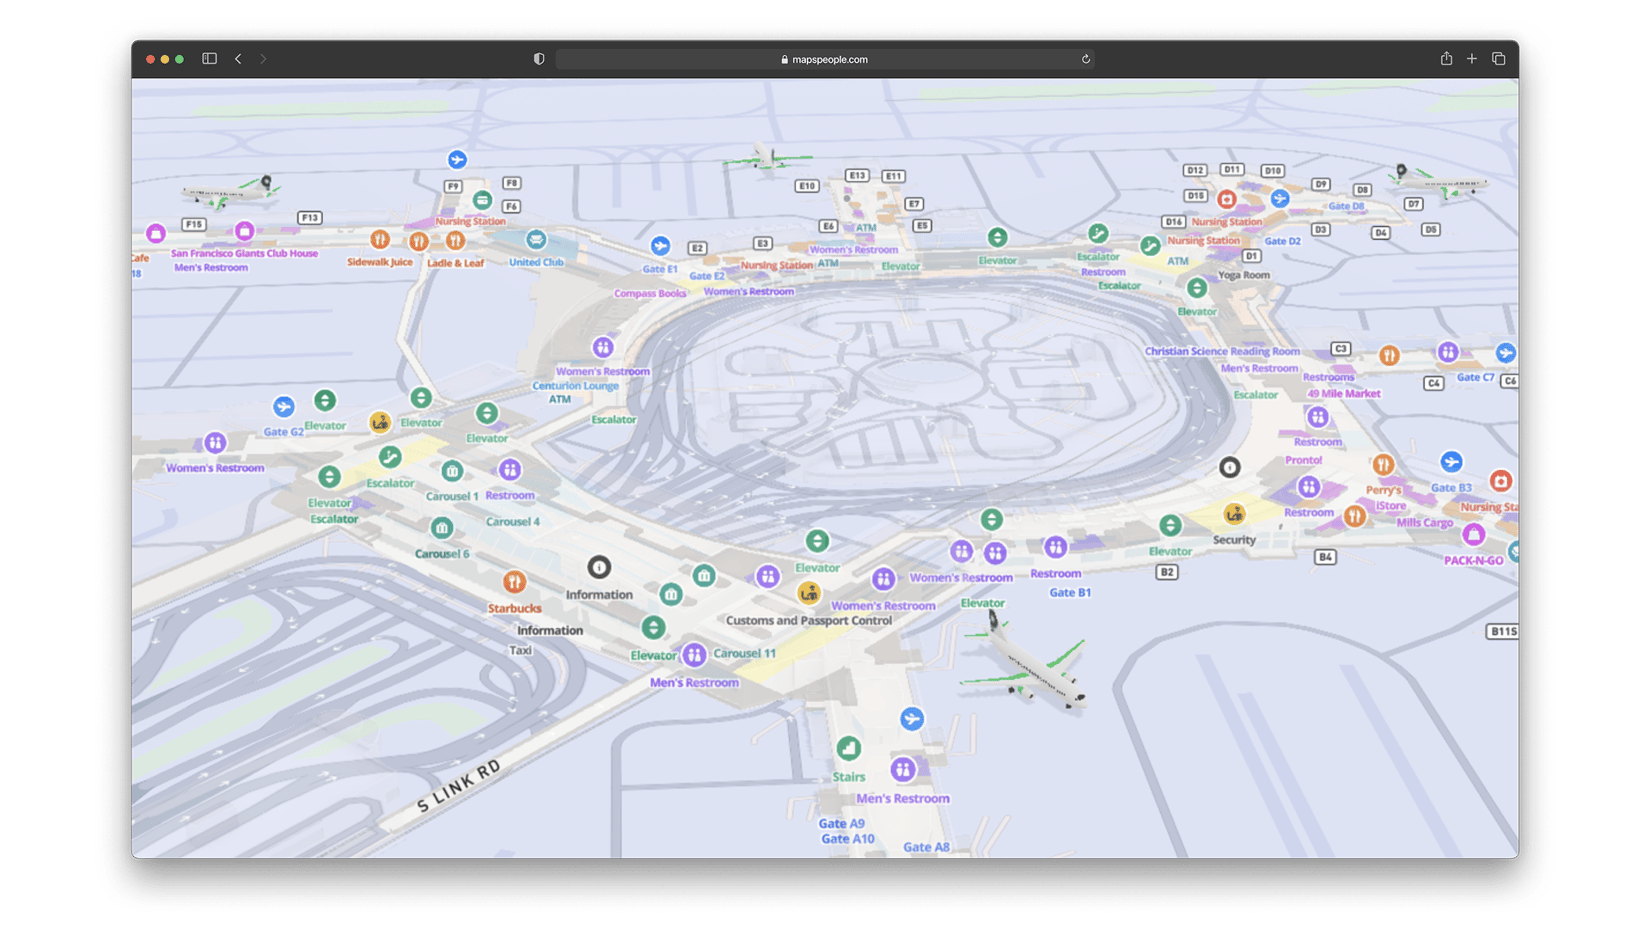Select the Perry's restaurant icon
This screenshot has width=1650, height=928.
tap(1383, 465)
